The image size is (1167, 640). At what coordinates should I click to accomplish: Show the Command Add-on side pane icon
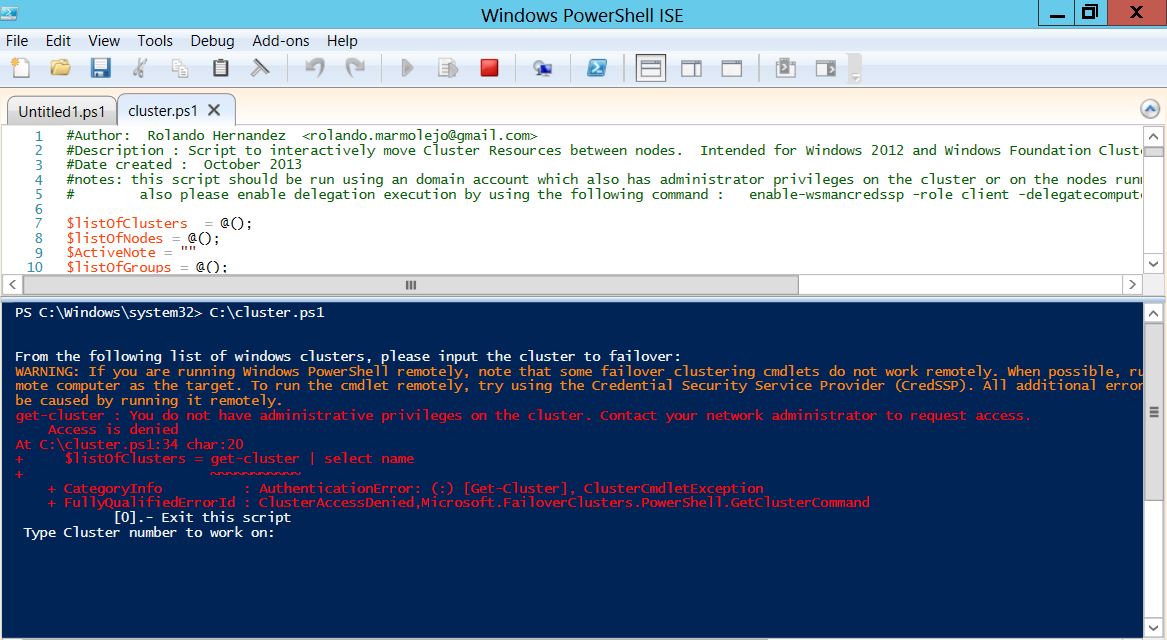(826, 68)
